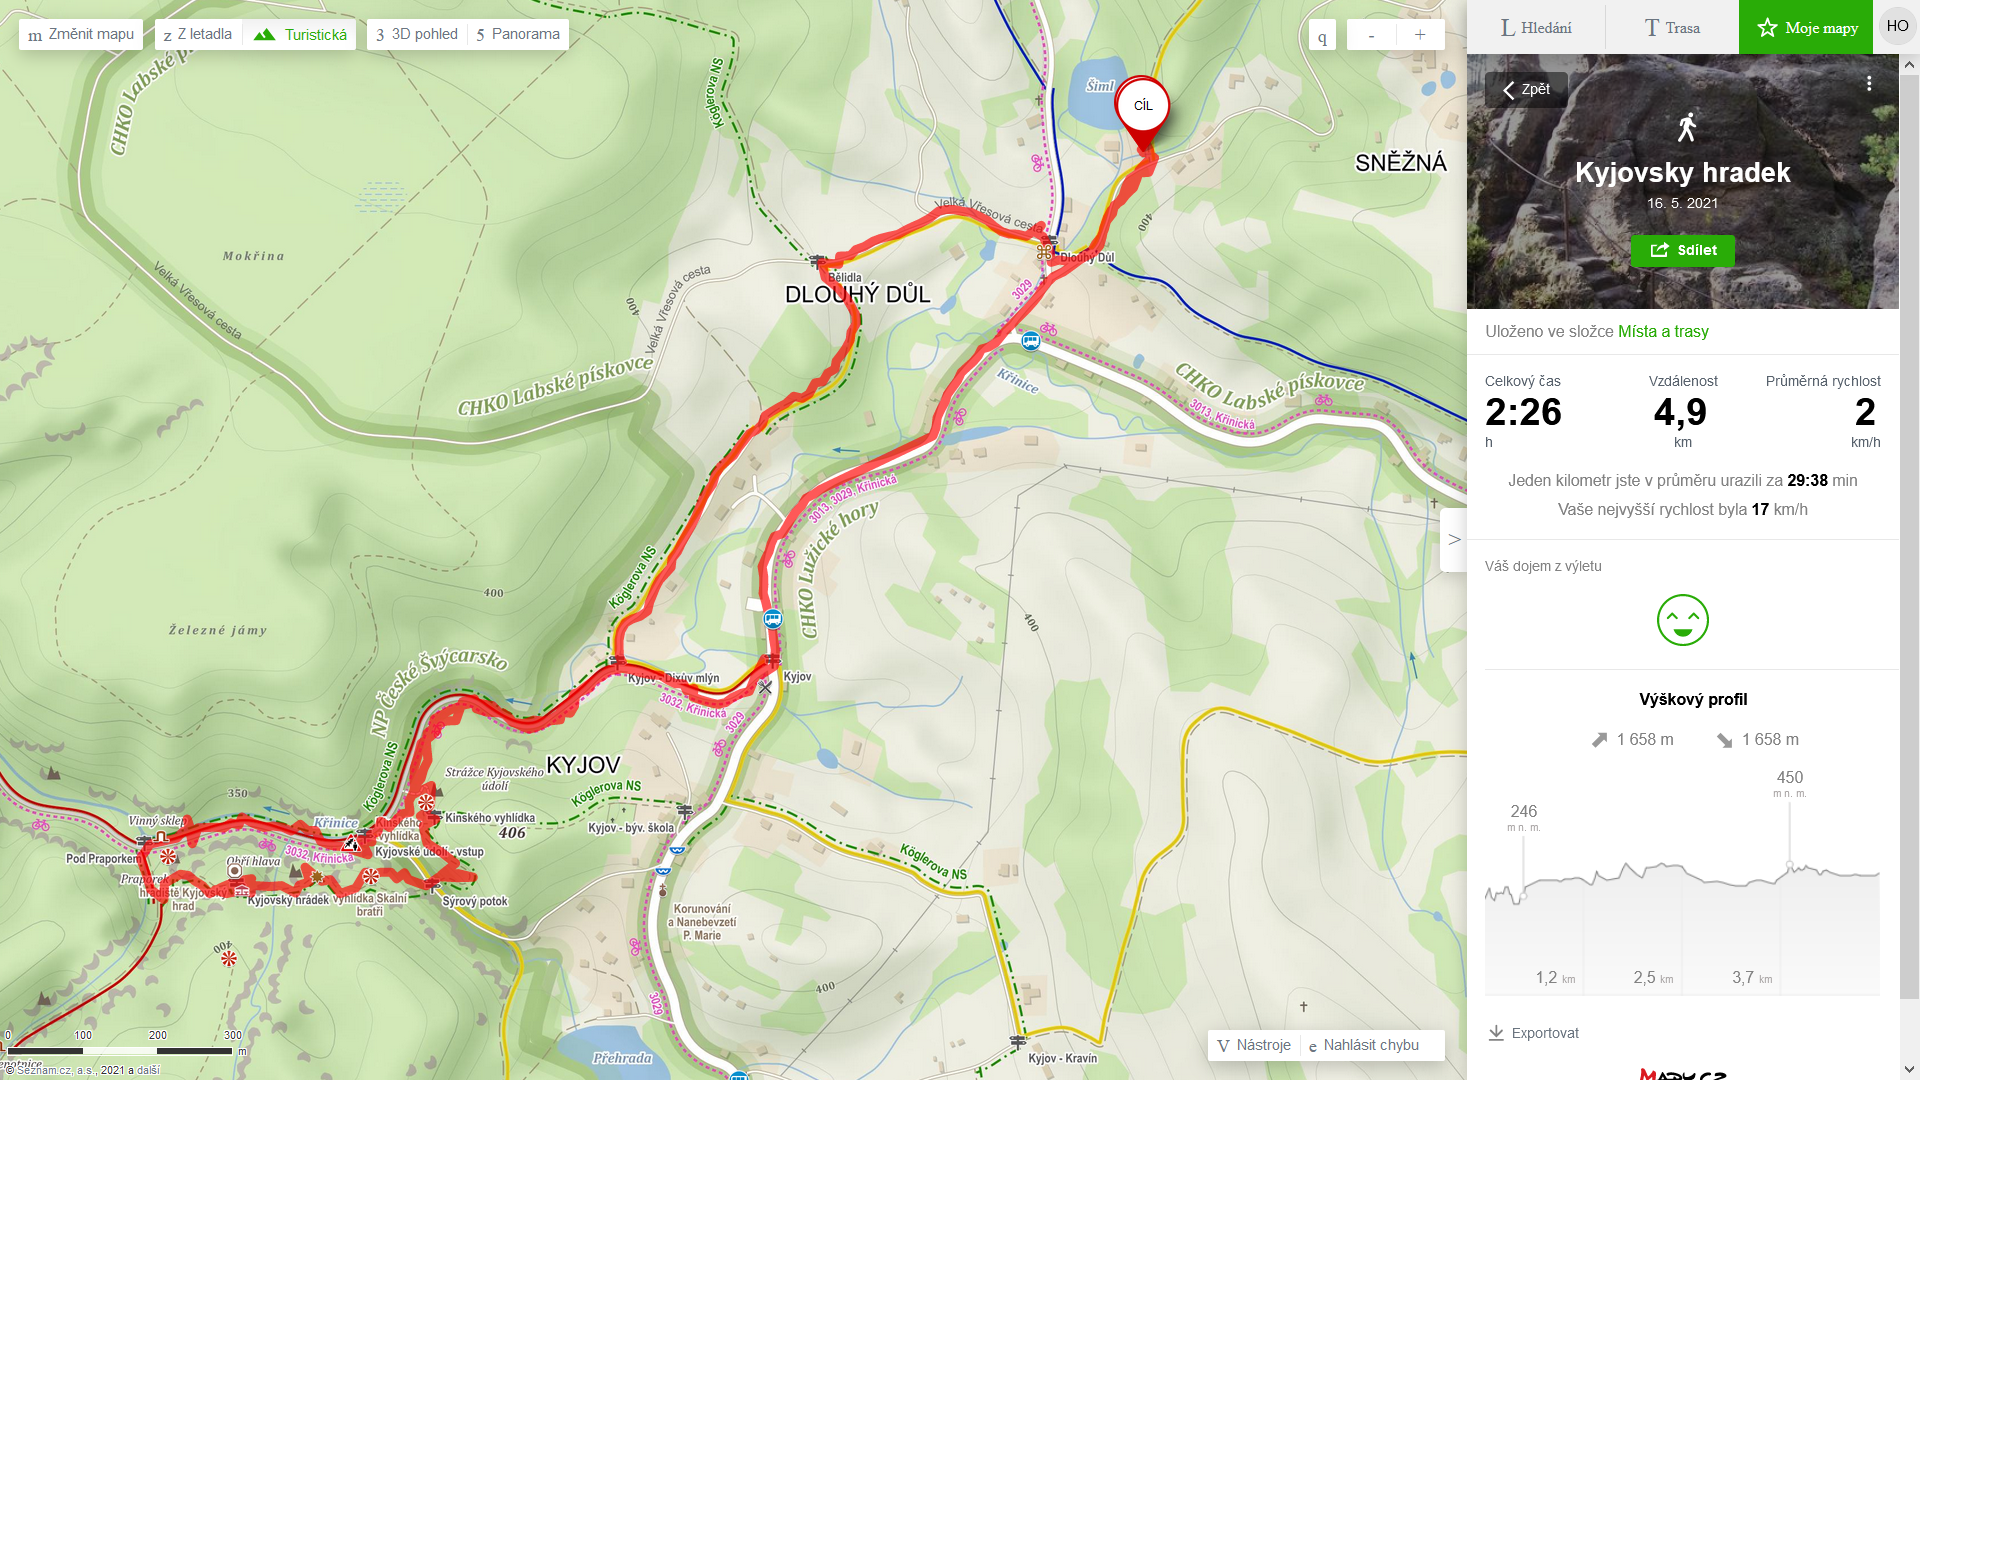Image resolution: width=2004 pixels, height=1548 pixels.
Task: Click the zoom in plus button
Action: point(1420,35)
